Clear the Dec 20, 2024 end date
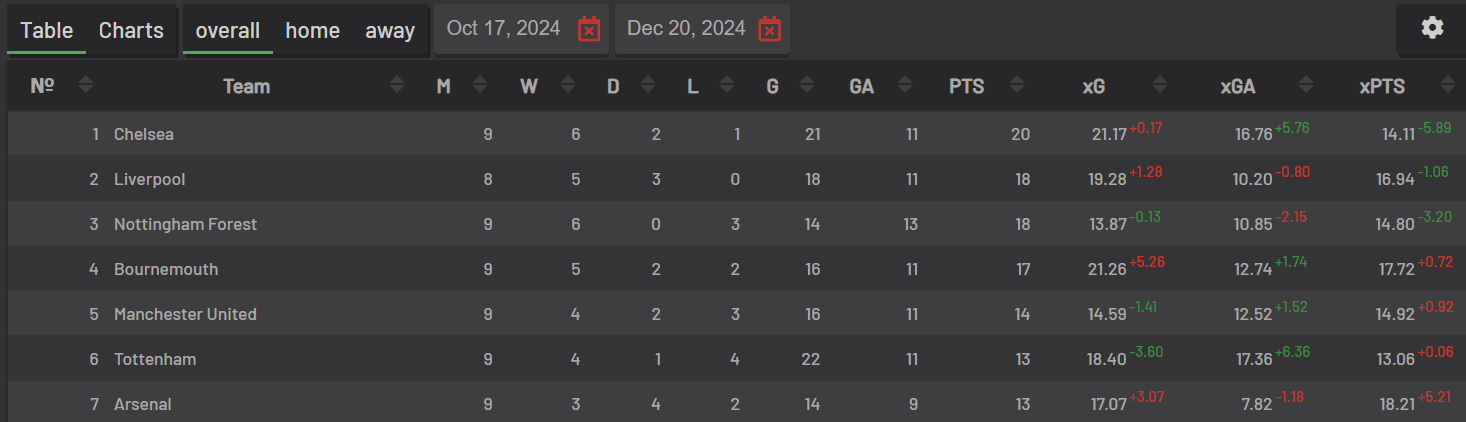Viewport: 1466px width, 422px height. [x=769, y=29]
